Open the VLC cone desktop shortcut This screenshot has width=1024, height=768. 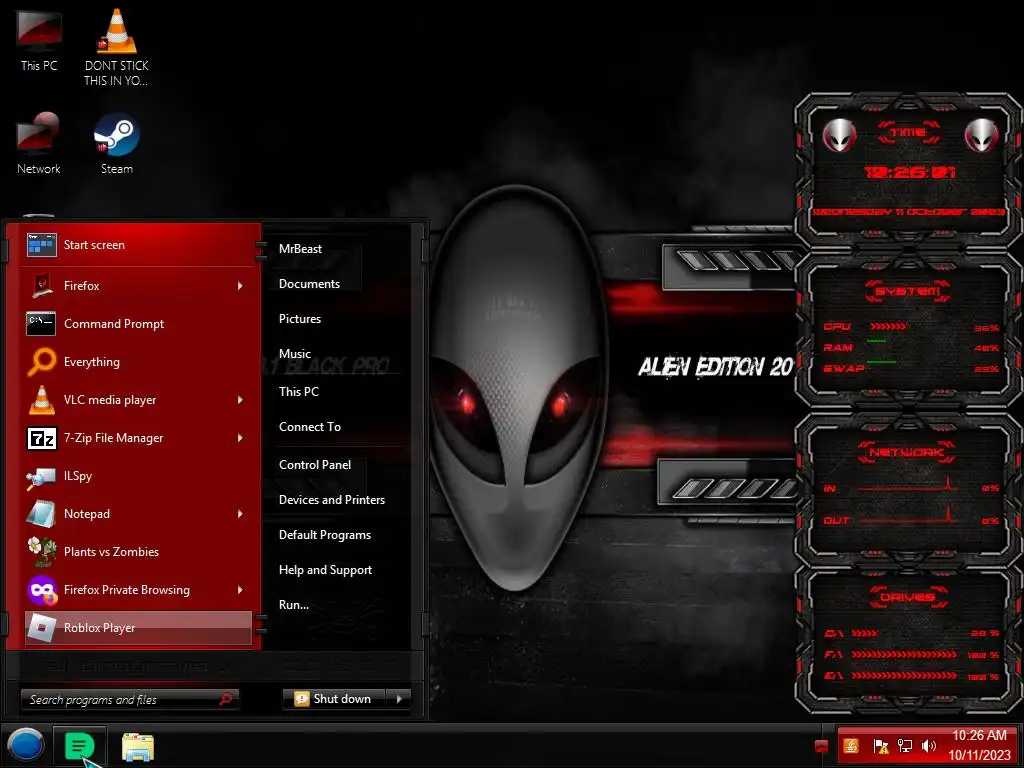tap(116, 46)
